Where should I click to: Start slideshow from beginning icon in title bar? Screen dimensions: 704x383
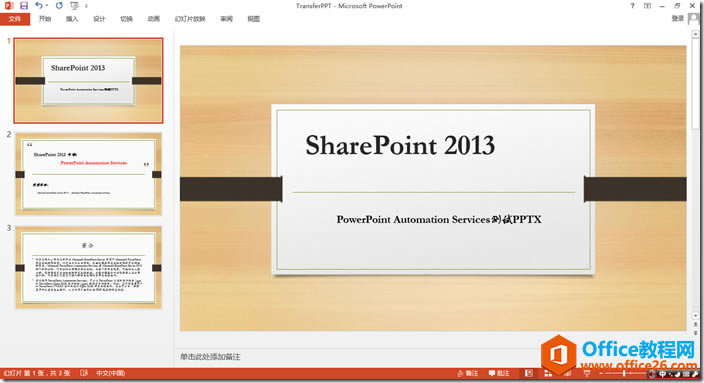74,6
